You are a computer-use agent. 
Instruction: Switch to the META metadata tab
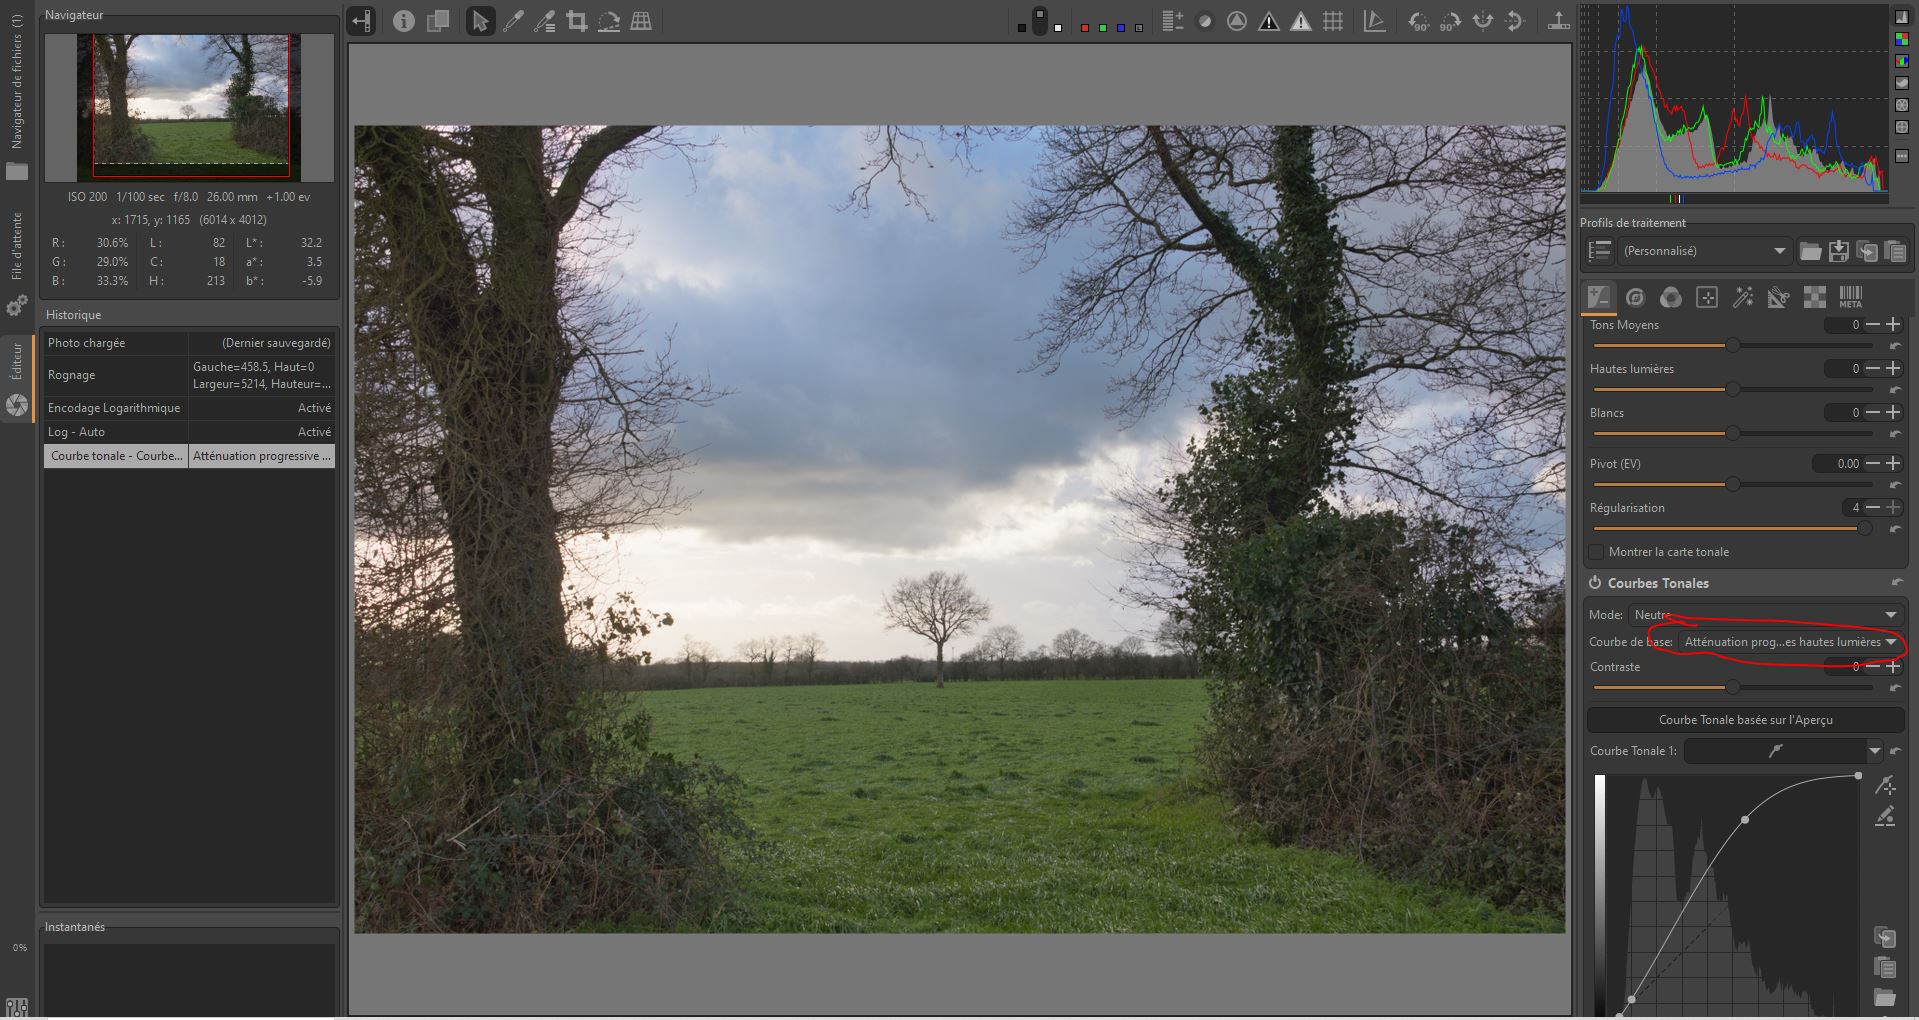pyautogui.click(x=1850, y=297)
